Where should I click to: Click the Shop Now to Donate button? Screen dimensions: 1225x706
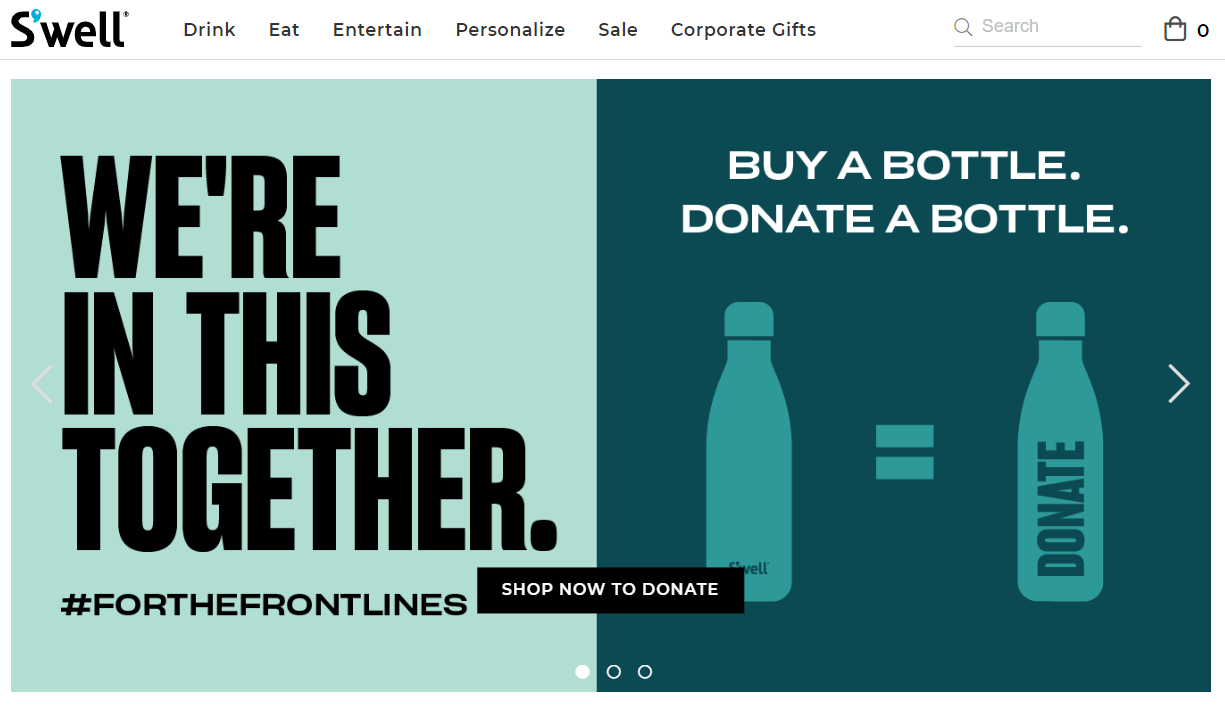click(x=610, y=590)
